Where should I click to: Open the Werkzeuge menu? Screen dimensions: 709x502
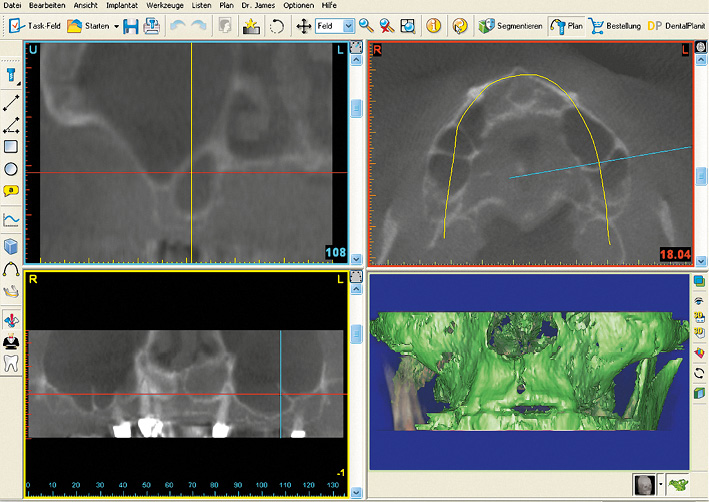(164, 6)
